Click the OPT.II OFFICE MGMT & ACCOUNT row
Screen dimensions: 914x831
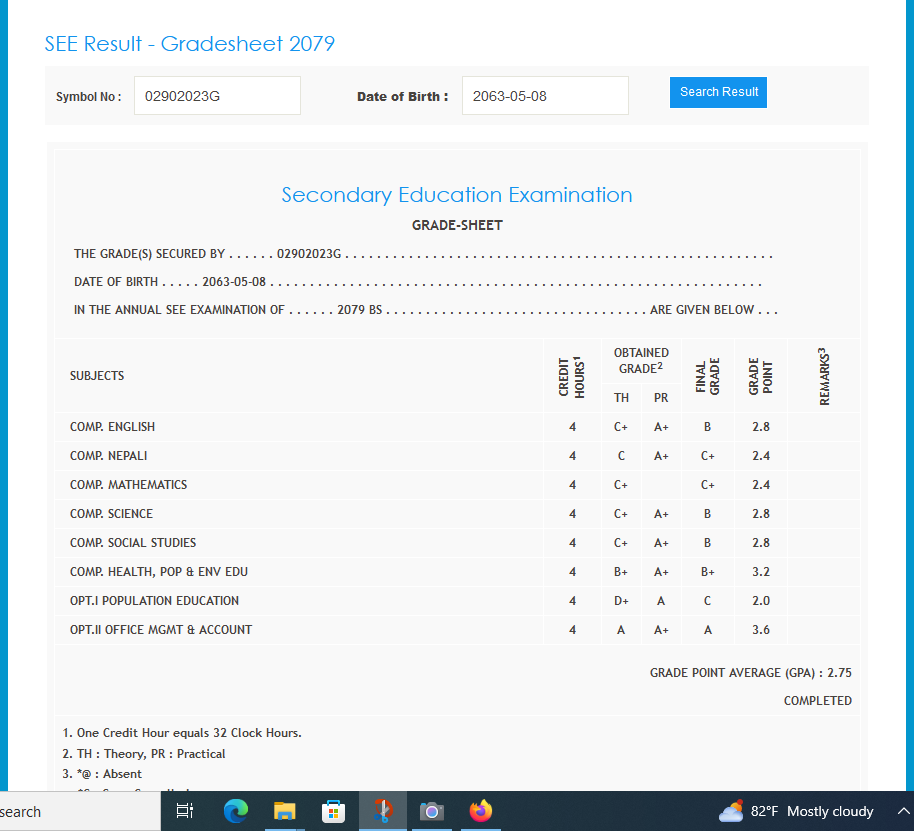pyautogui.click(x=160, y=630)
